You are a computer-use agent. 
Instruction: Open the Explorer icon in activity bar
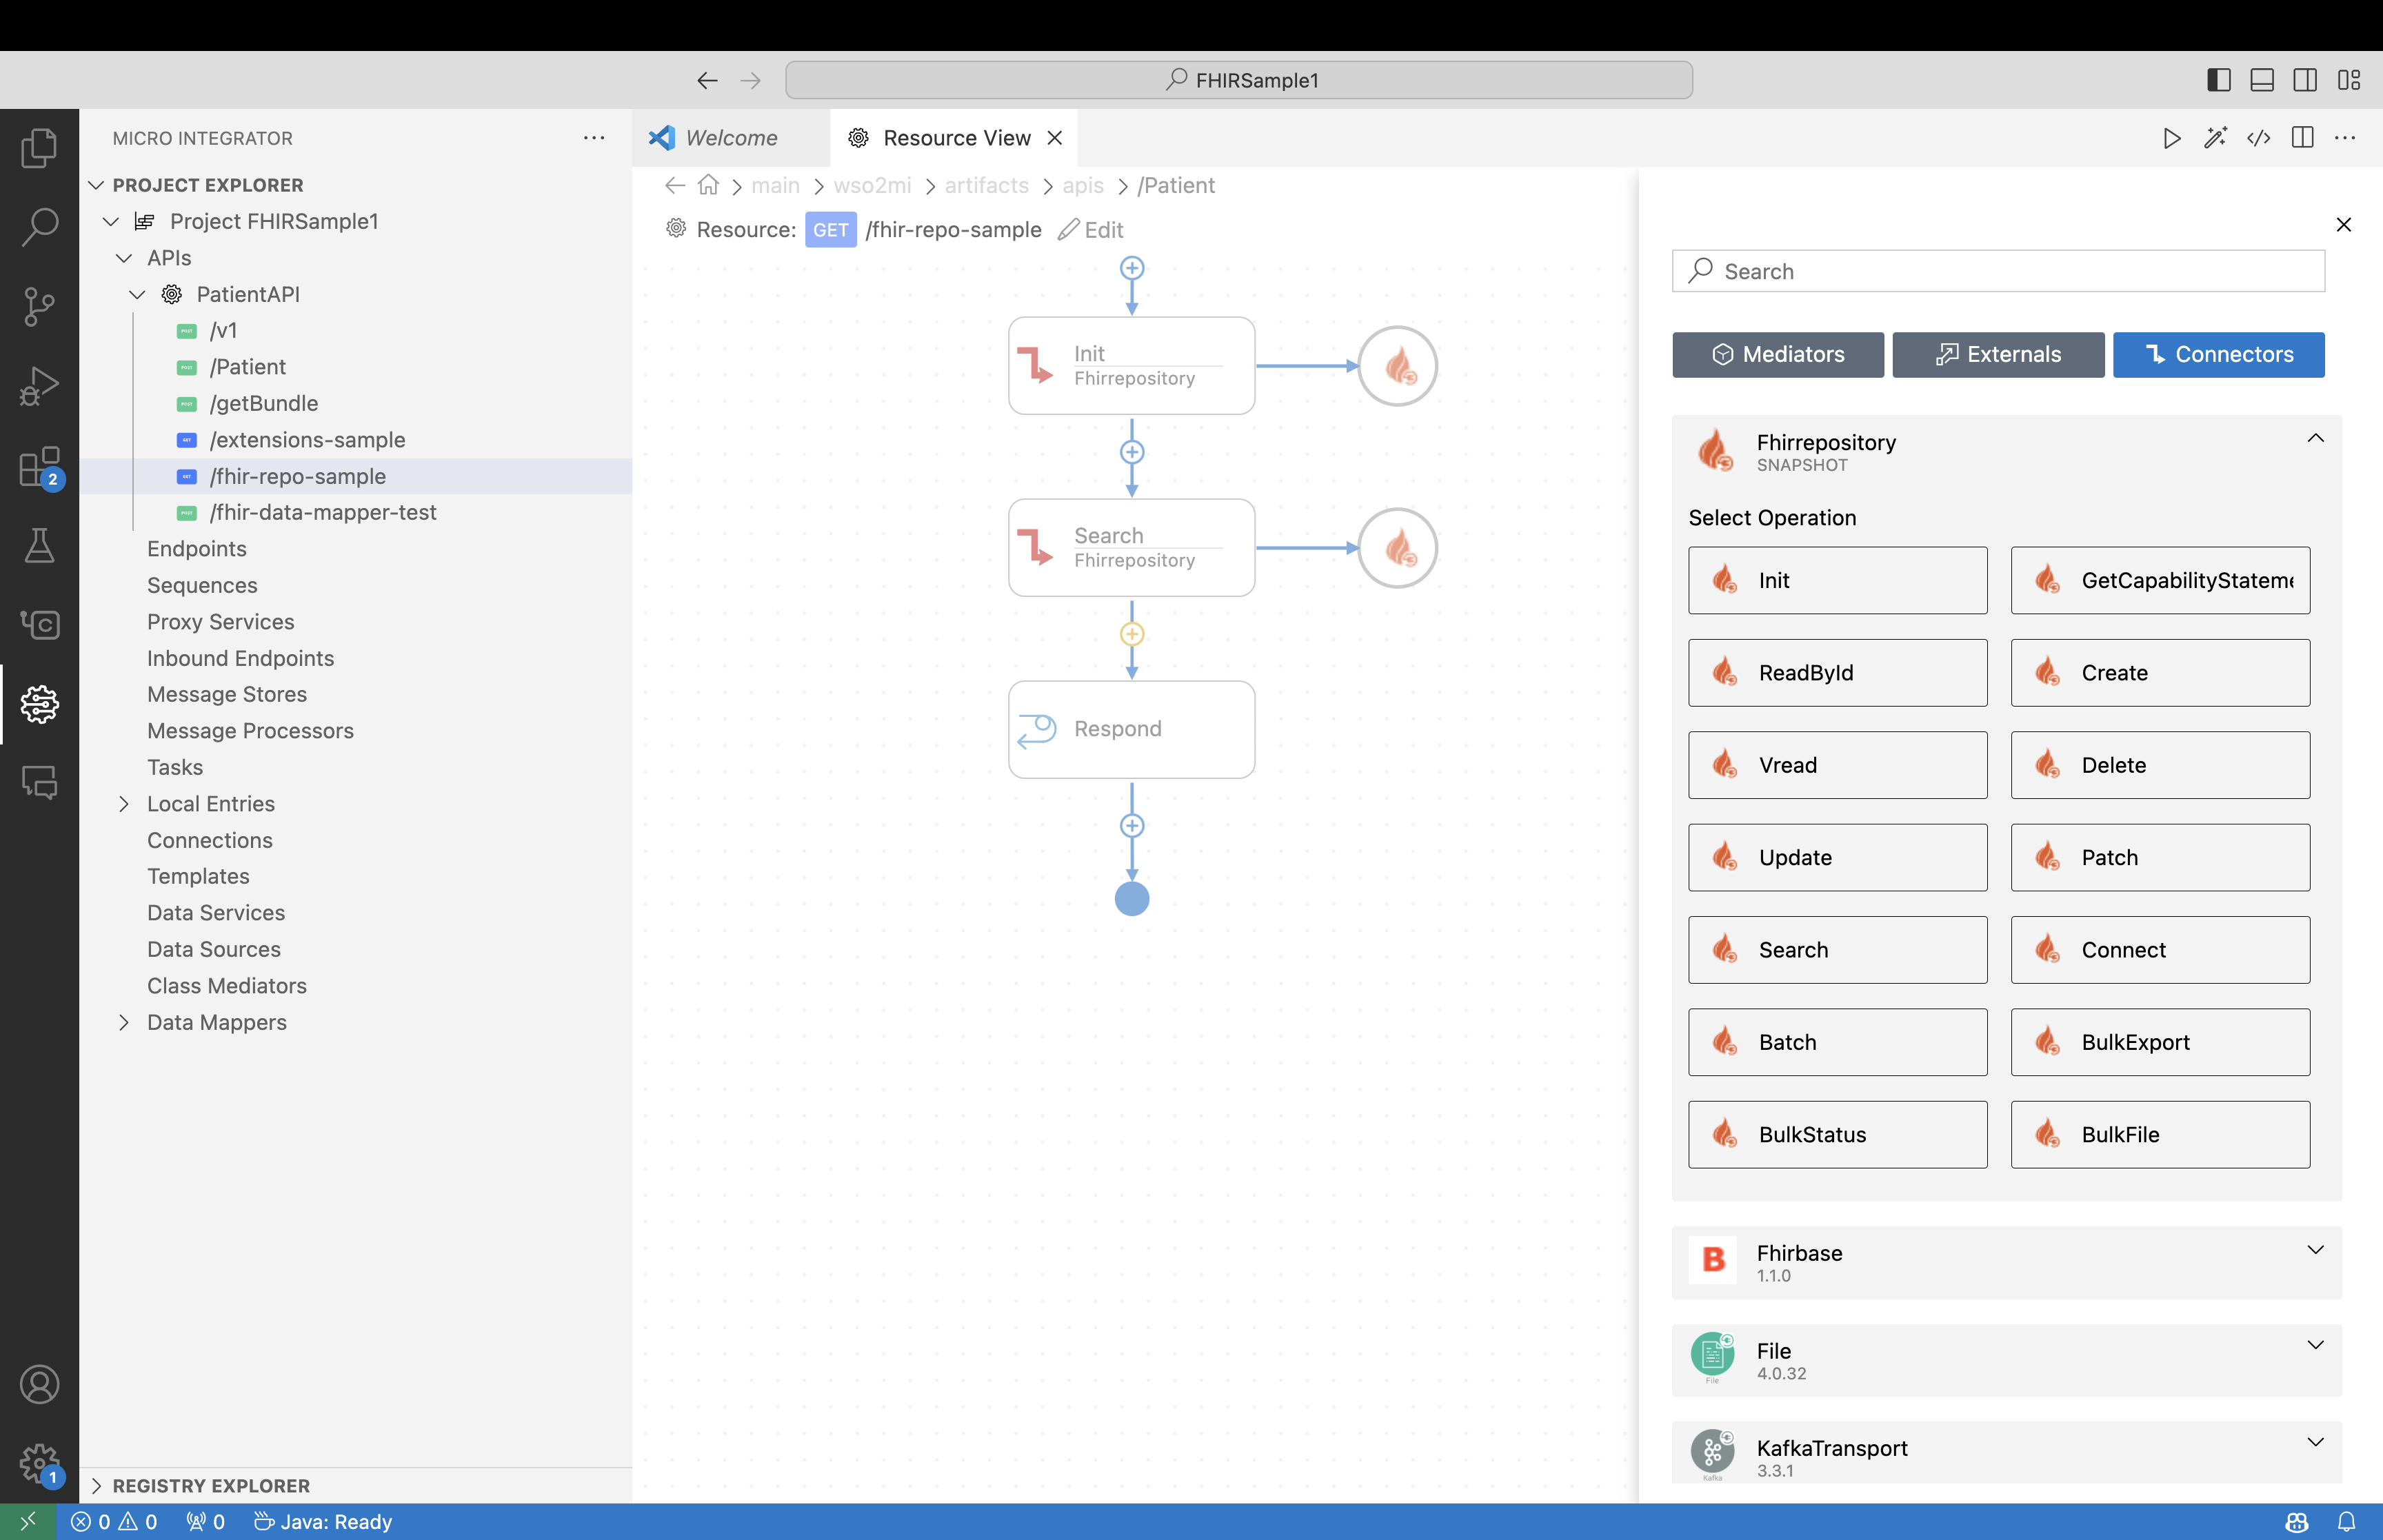coord(39,147)
